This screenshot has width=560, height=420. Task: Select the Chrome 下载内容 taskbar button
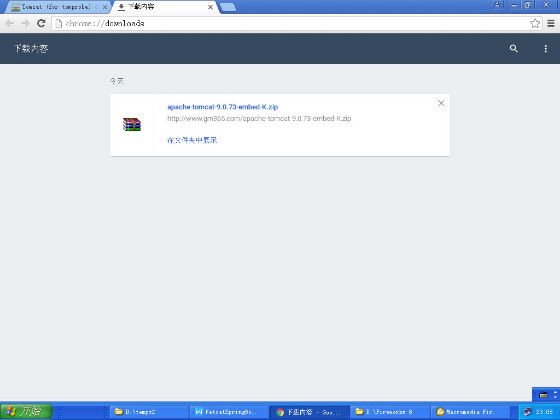309,412
